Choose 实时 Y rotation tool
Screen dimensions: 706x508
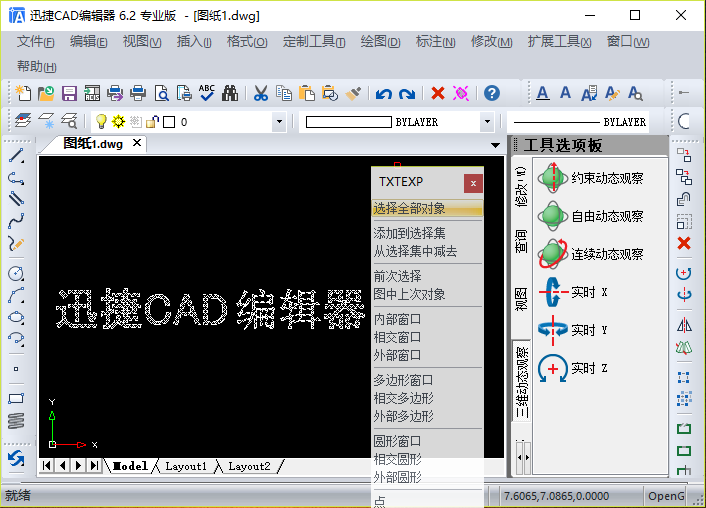(573, 330)
